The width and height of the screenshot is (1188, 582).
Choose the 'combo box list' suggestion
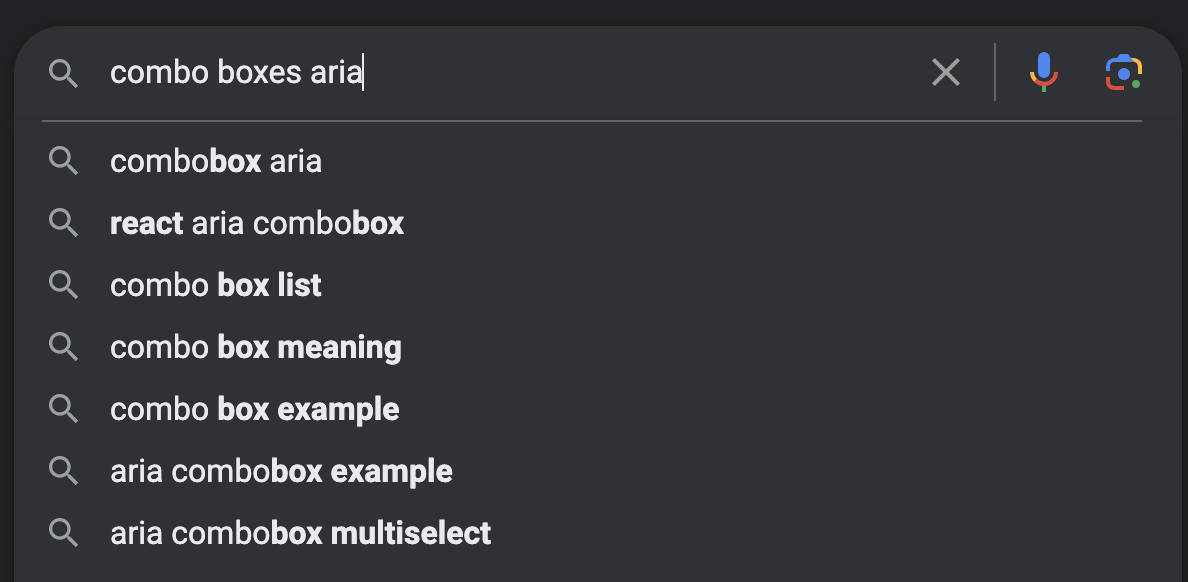pos(215,285)
